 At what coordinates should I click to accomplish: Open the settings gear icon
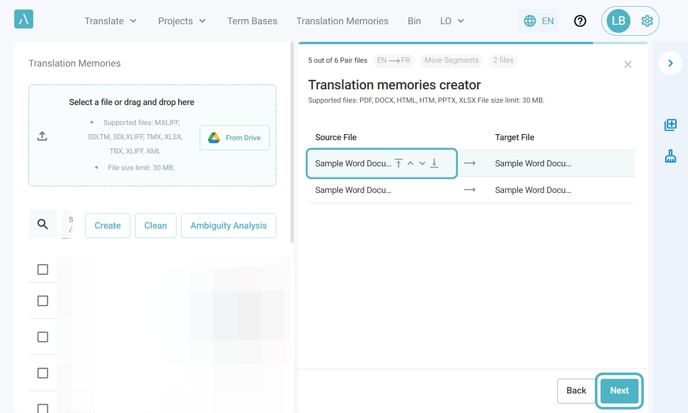point(647,21)
